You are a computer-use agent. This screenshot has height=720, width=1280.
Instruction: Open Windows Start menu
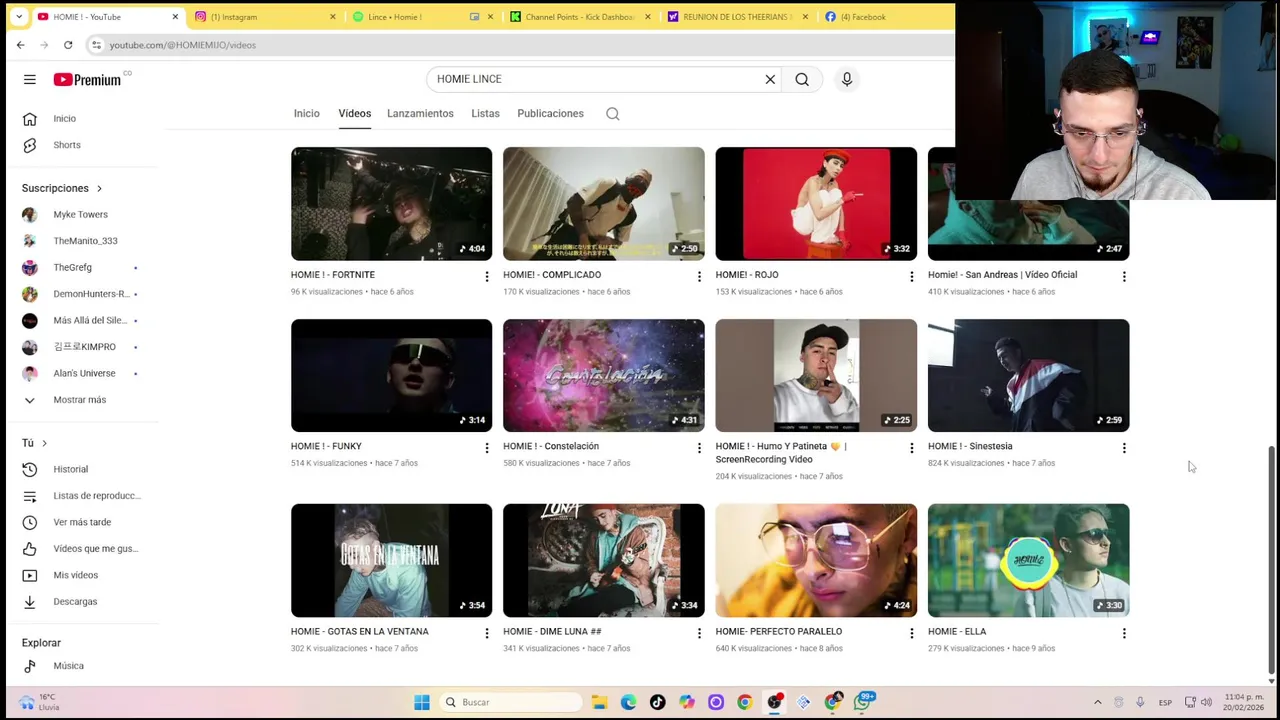coord(422,702)
